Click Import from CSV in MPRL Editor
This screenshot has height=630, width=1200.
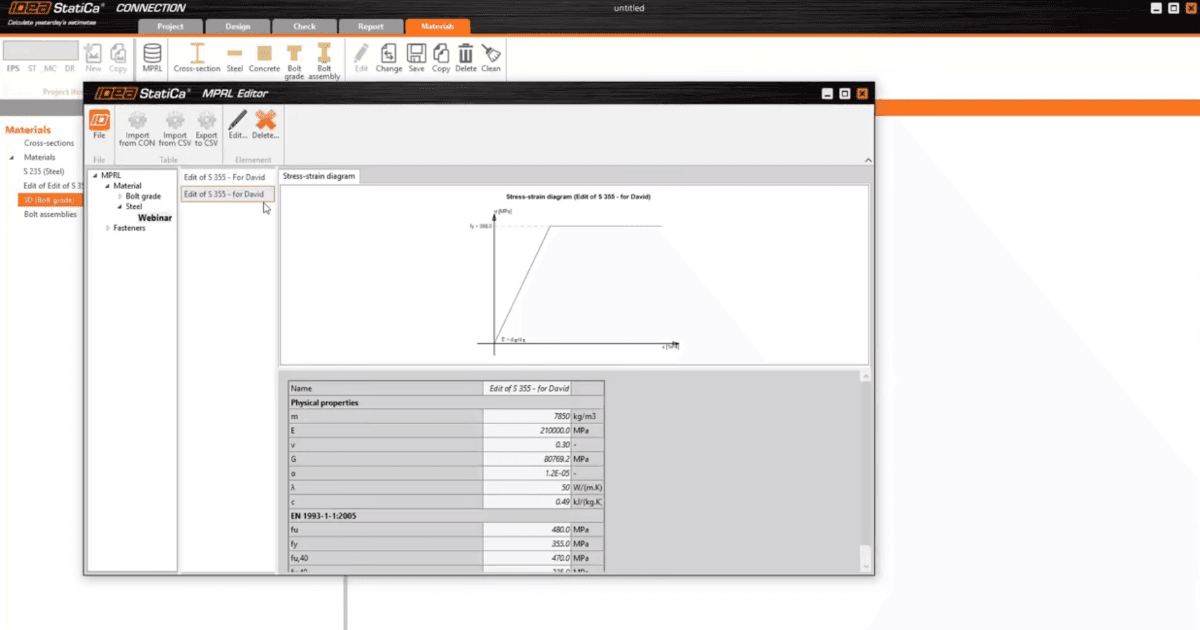point(174,128)
